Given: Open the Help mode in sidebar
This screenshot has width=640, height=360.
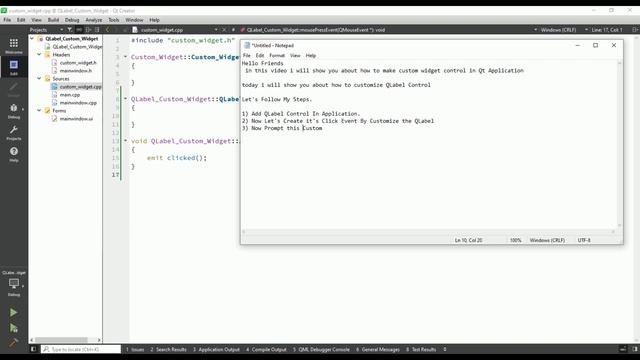Looking at the screenshot, I should tap(13, 154).
